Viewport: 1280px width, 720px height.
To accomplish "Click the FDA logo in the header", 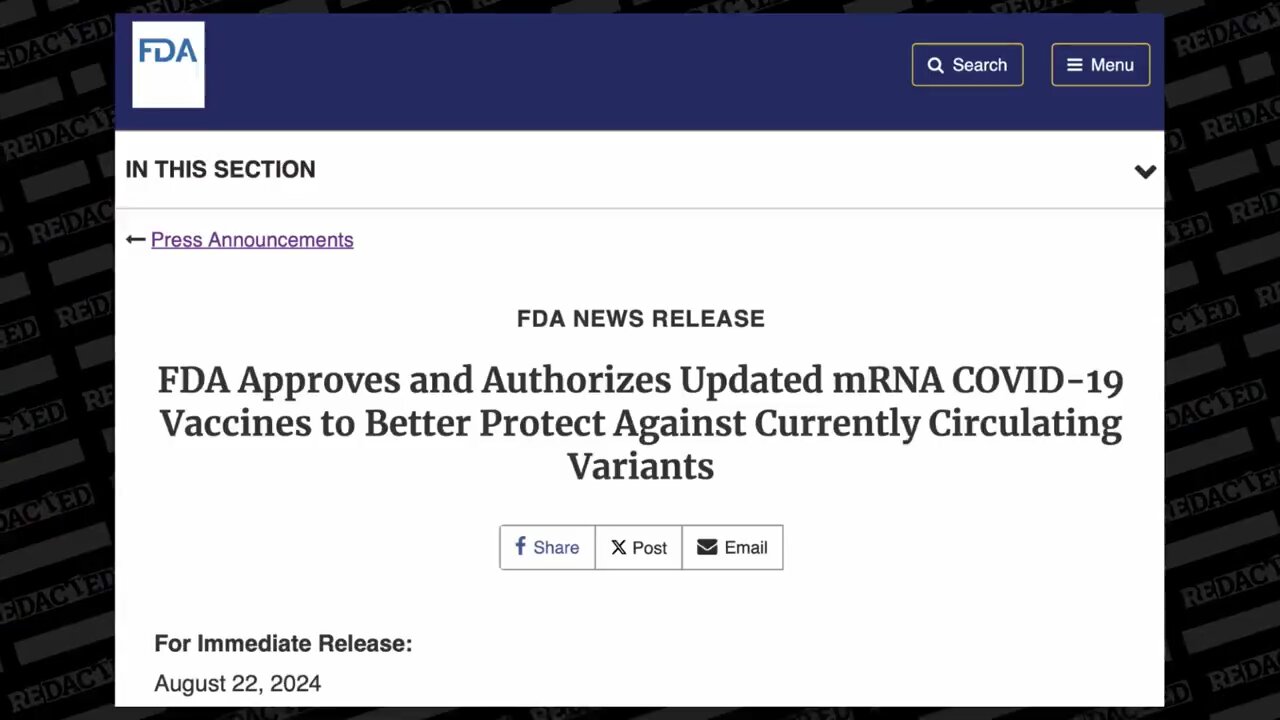I will [x=168, y=64].
